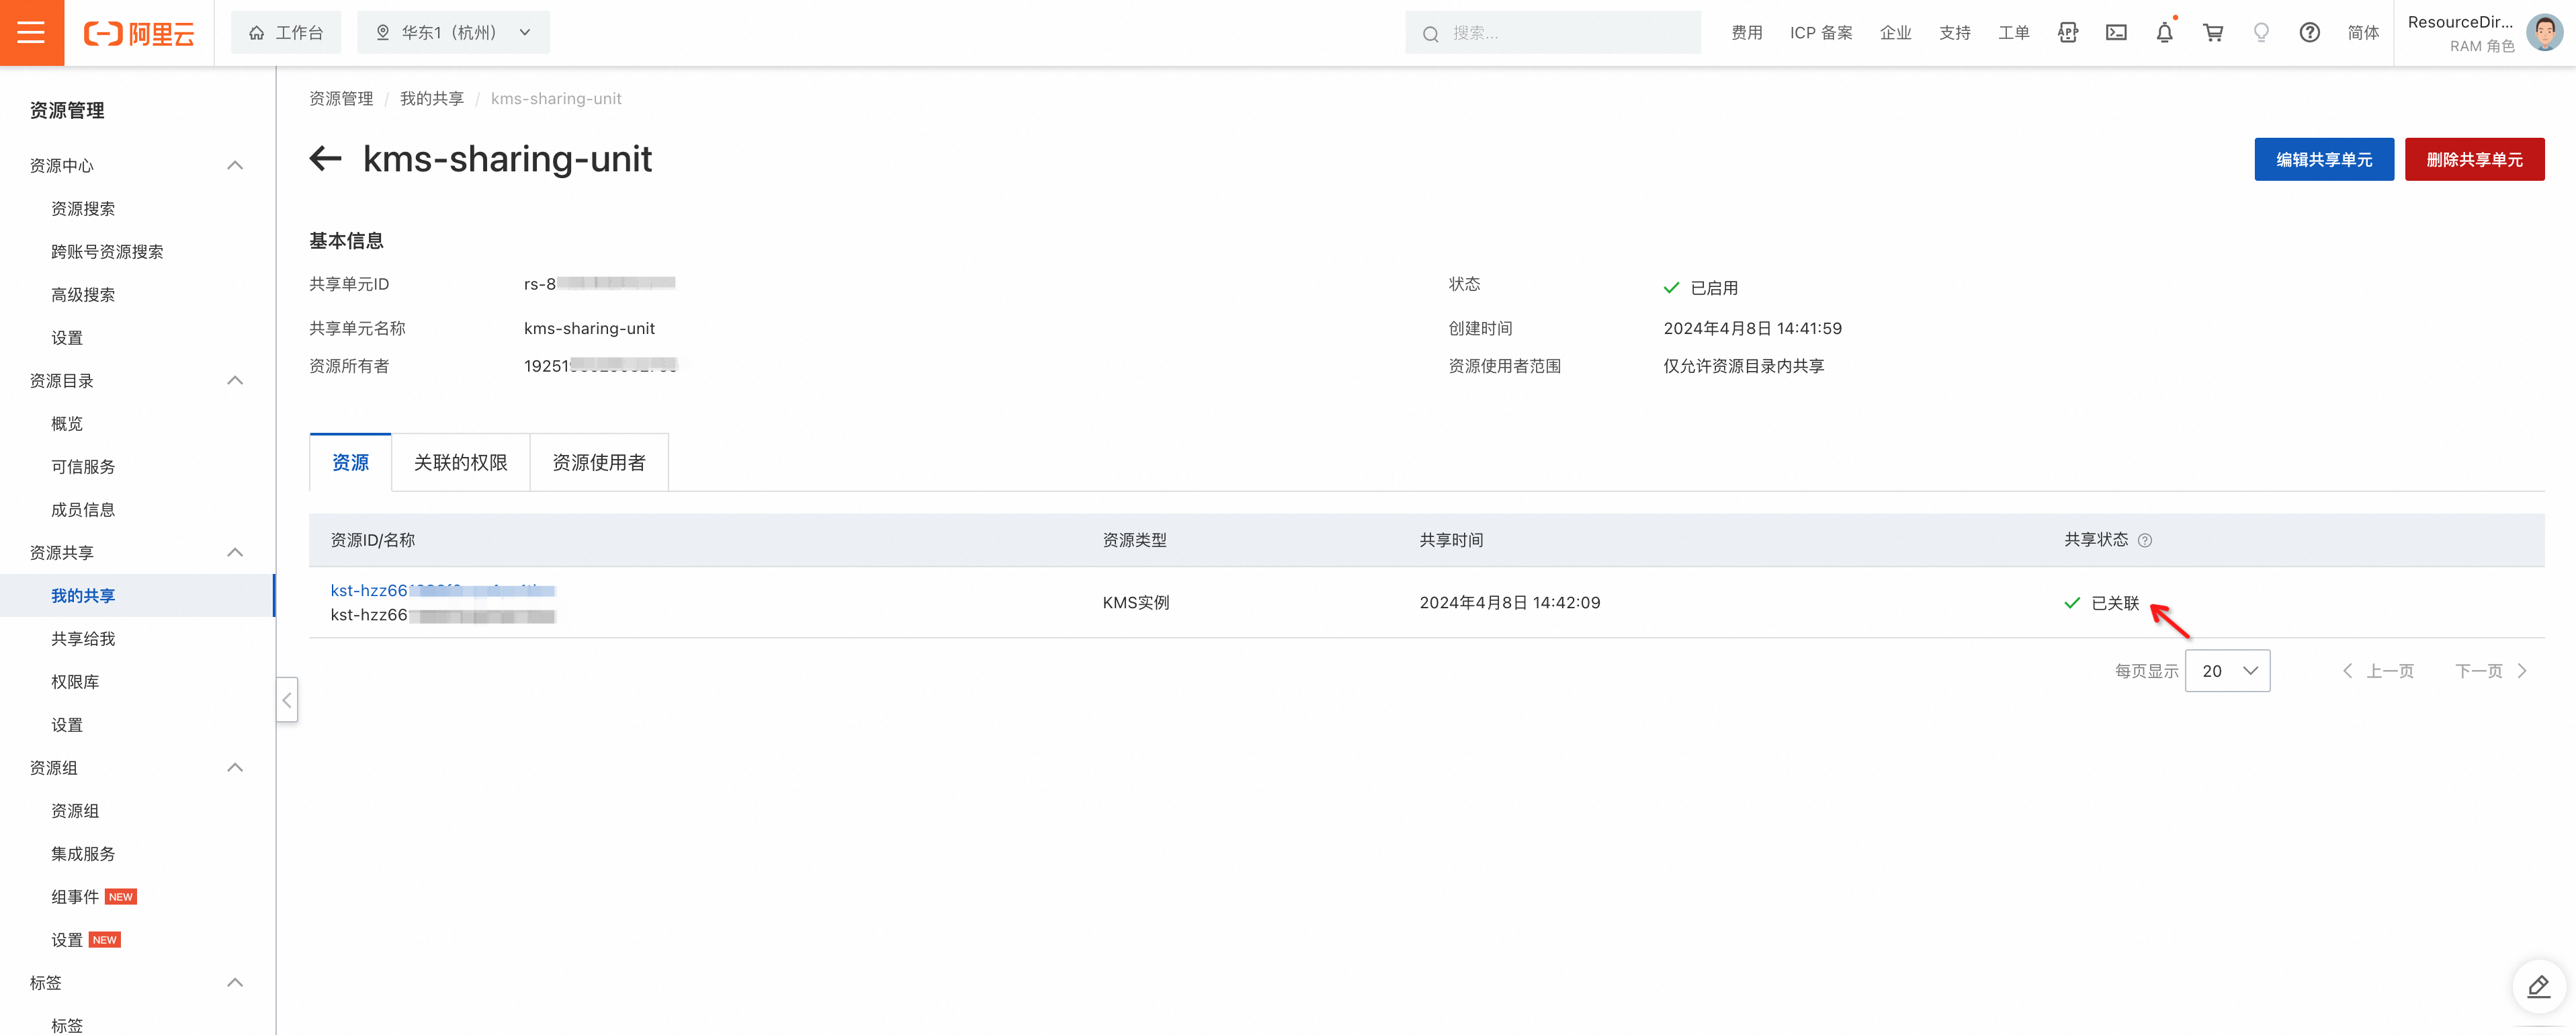Open 跨账号资源搜索 in sidebar
Image resolution: width=2576 pixels, height=1035 pixels.
point(107,252)
